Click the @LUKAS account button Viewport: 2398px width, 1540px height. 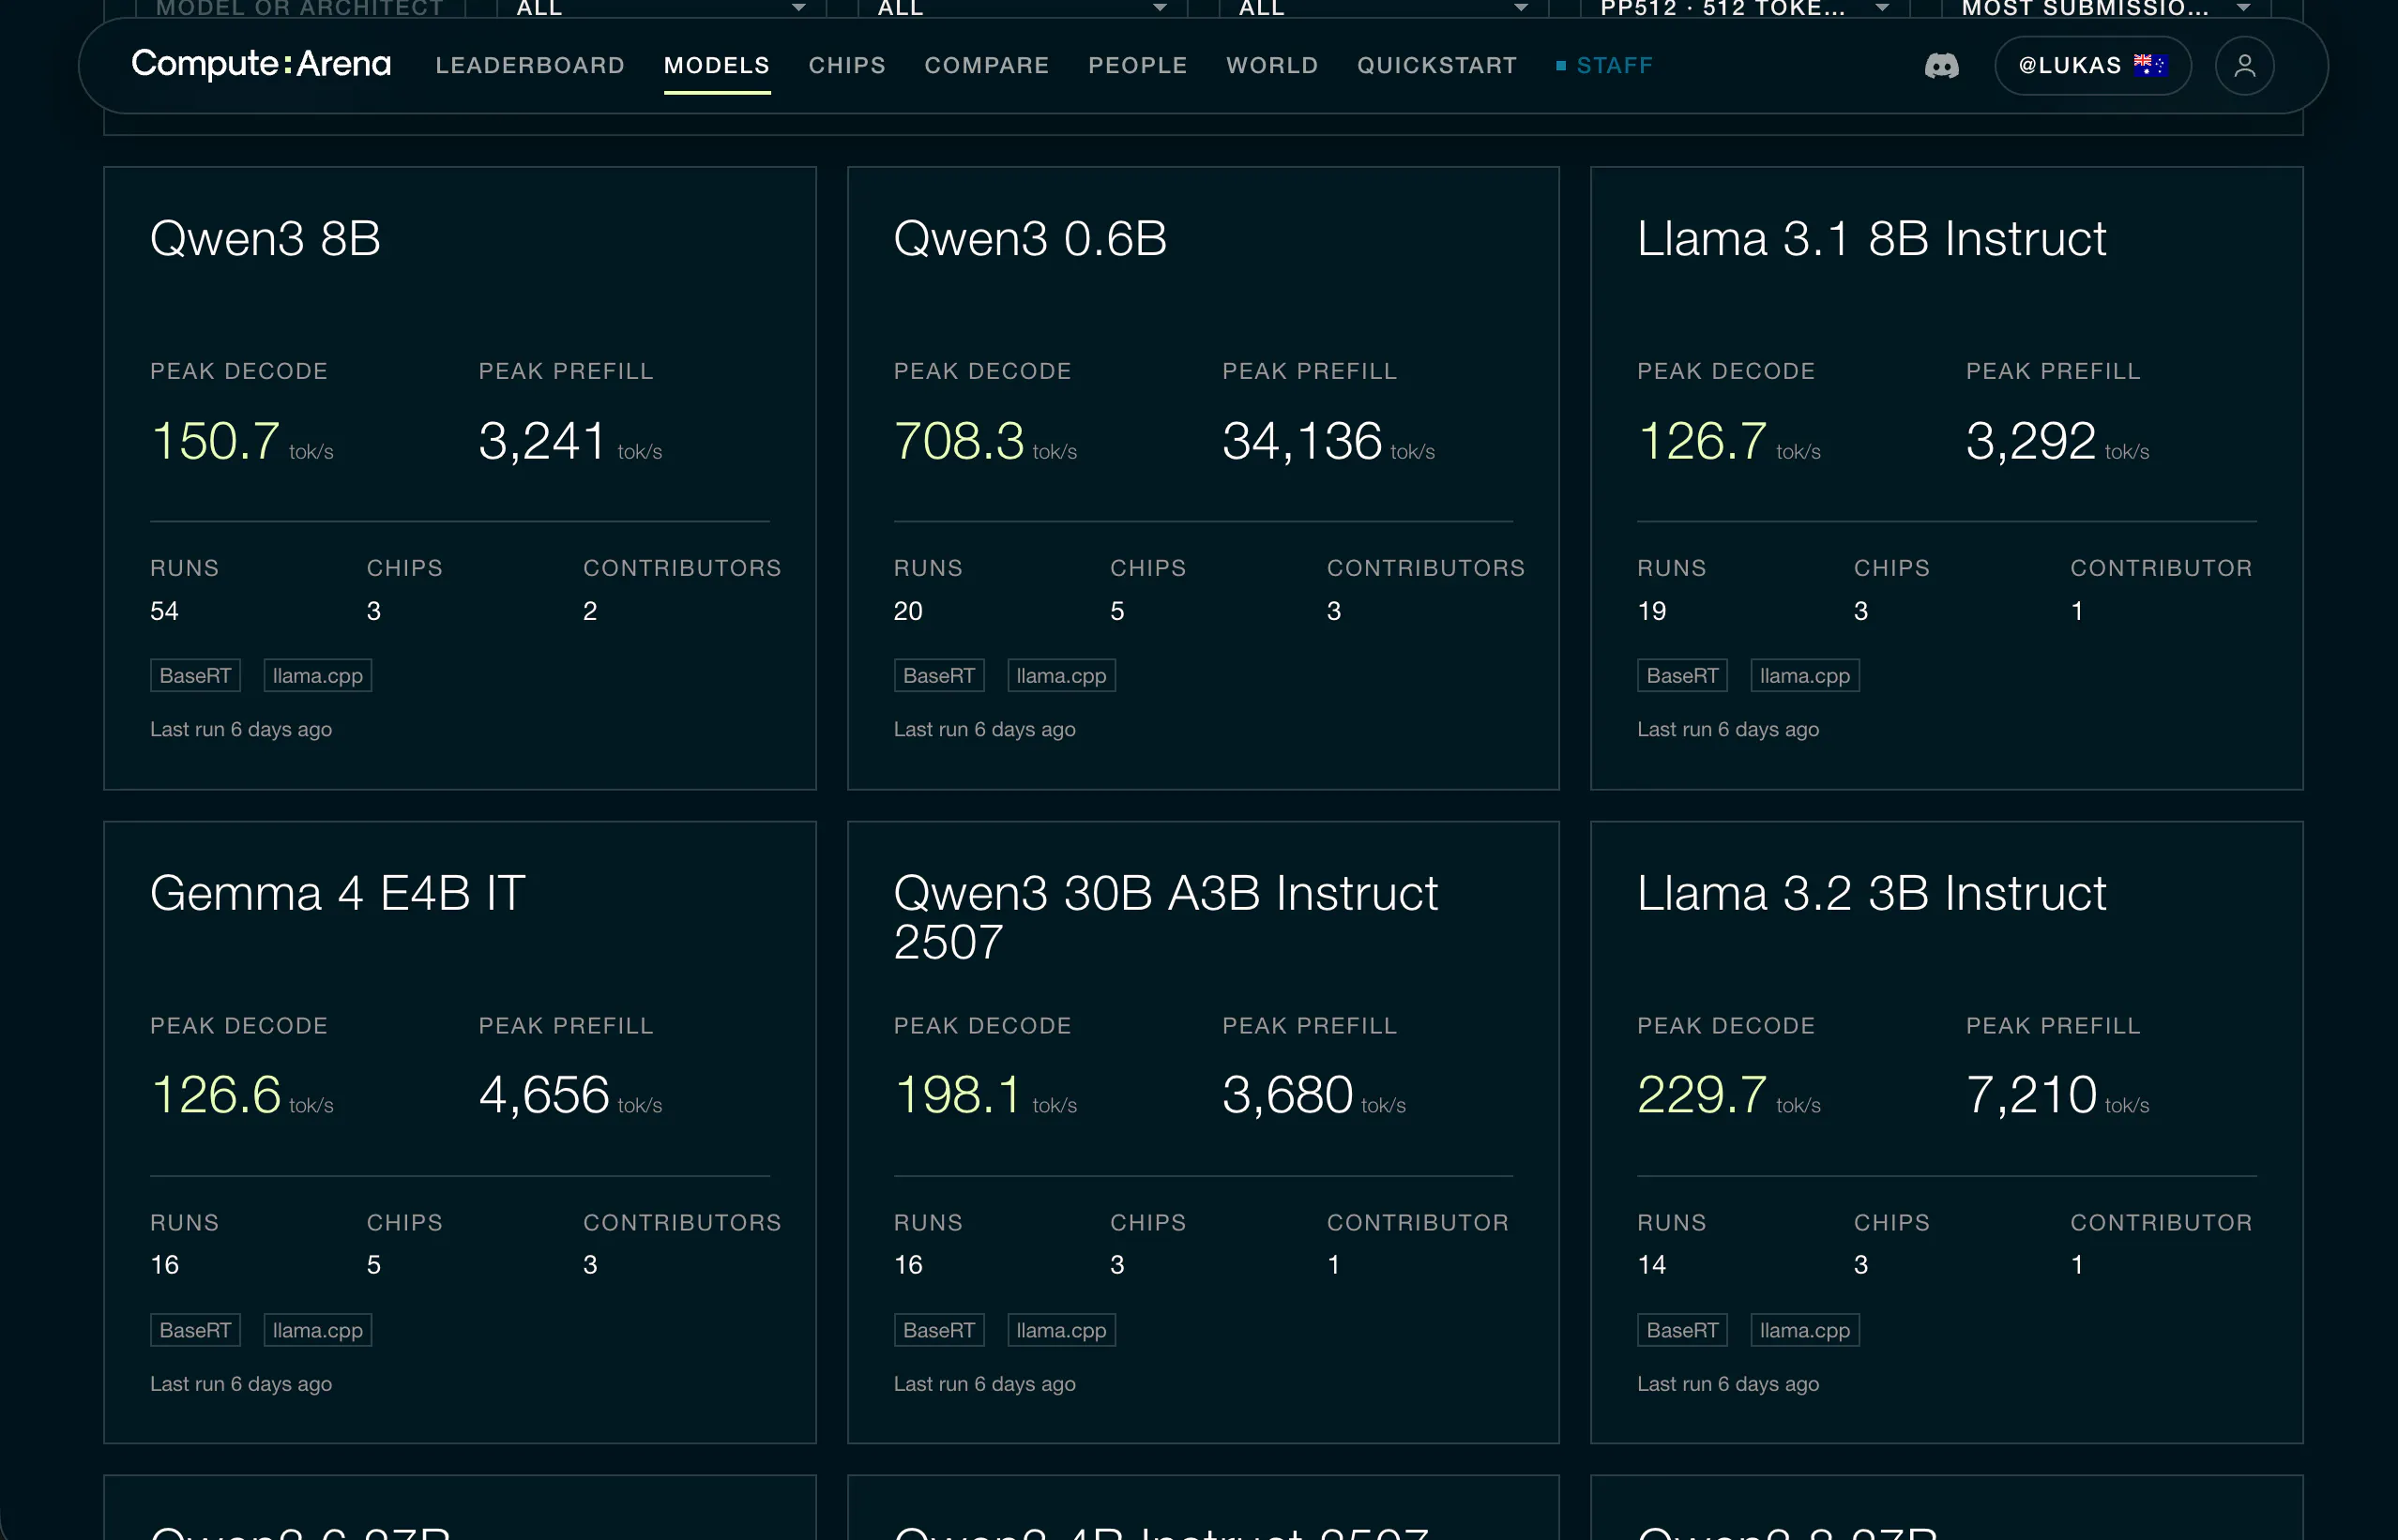tap(2093, 66)
